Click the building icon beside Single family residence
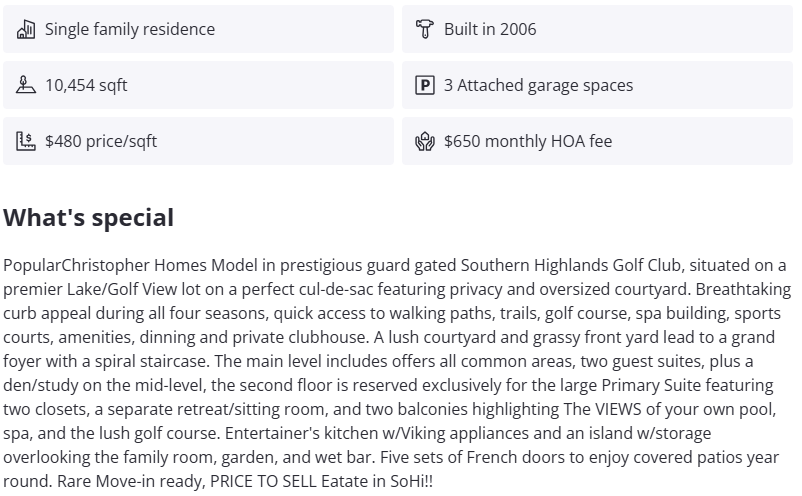 click(x=26, y=29)
